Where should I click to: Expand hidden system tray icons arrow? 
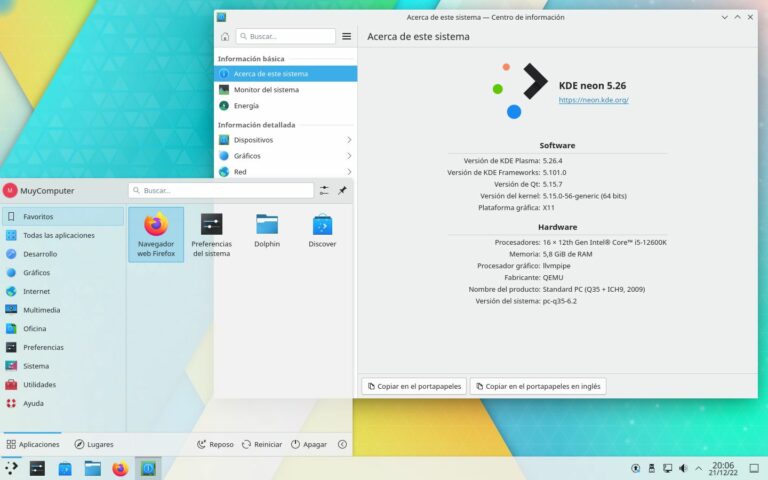[x=698, y=469]
